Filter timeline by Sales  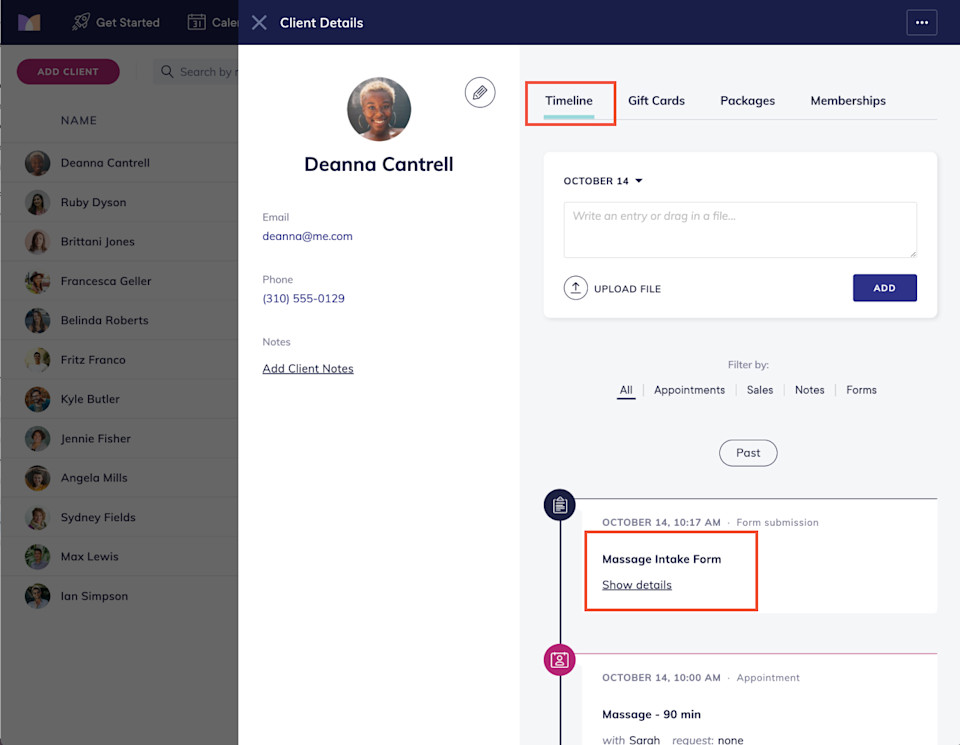point(760,390)
